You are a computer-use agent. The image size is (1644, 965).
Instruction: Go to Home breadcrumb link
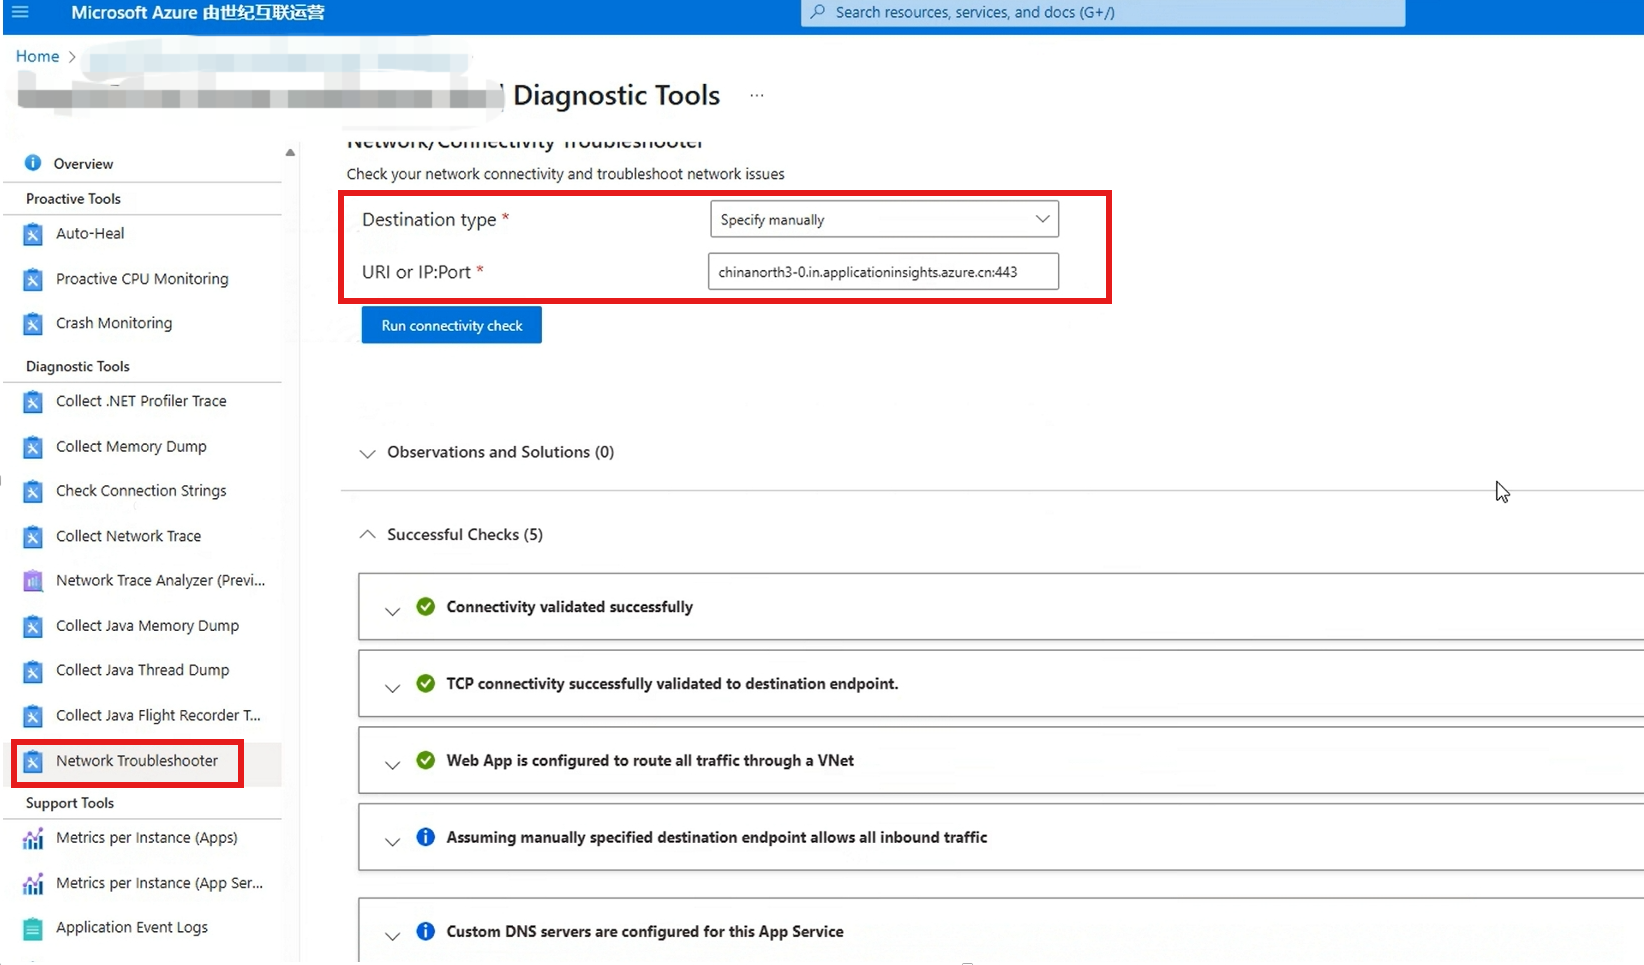click(x=37, y=56)
